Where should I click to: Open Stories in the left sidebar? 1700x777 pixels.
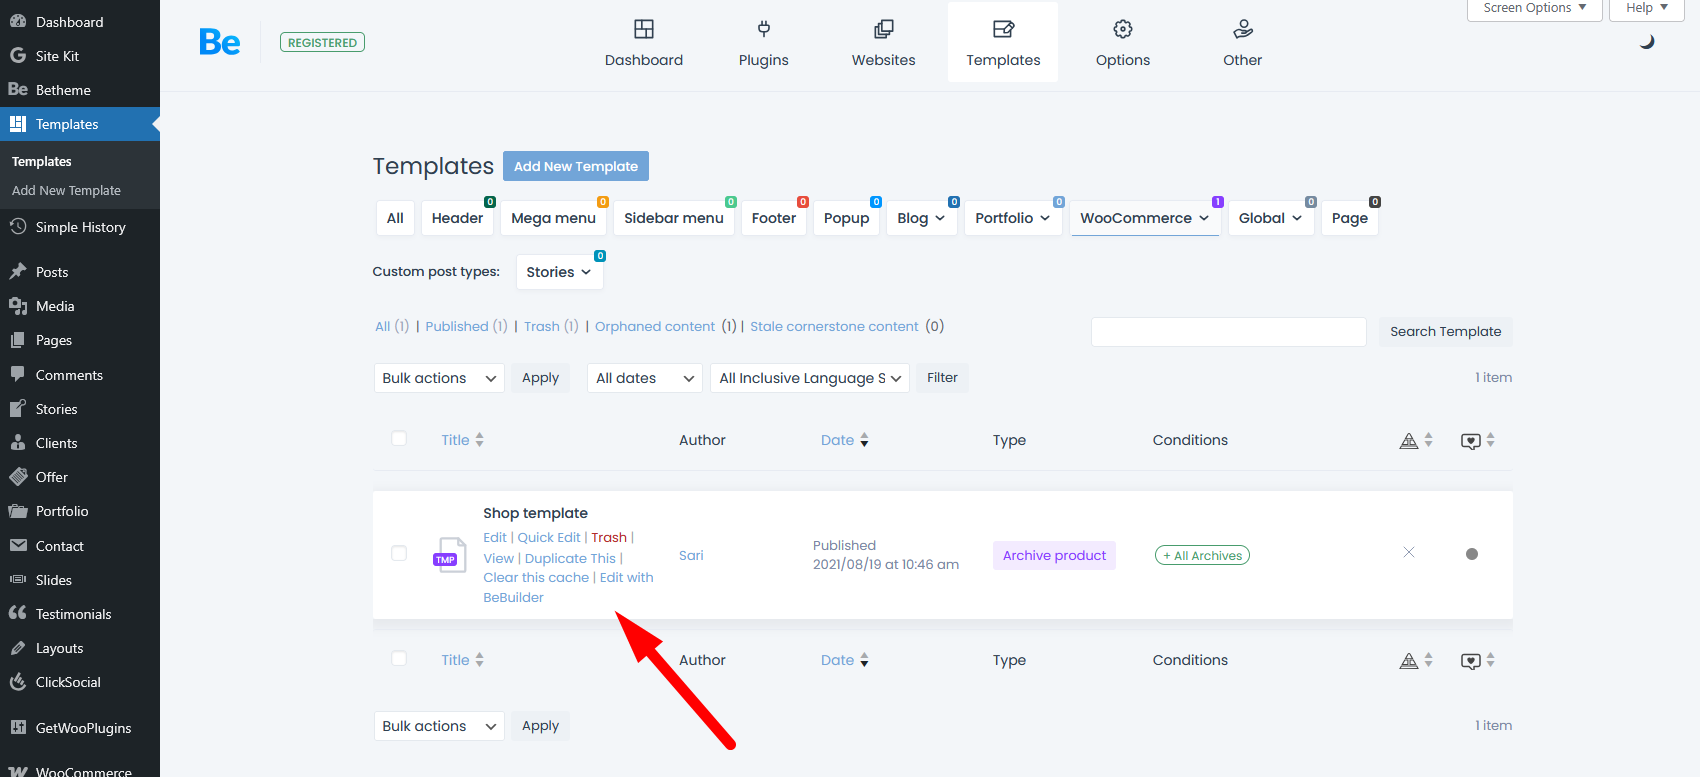click(56, 409)
